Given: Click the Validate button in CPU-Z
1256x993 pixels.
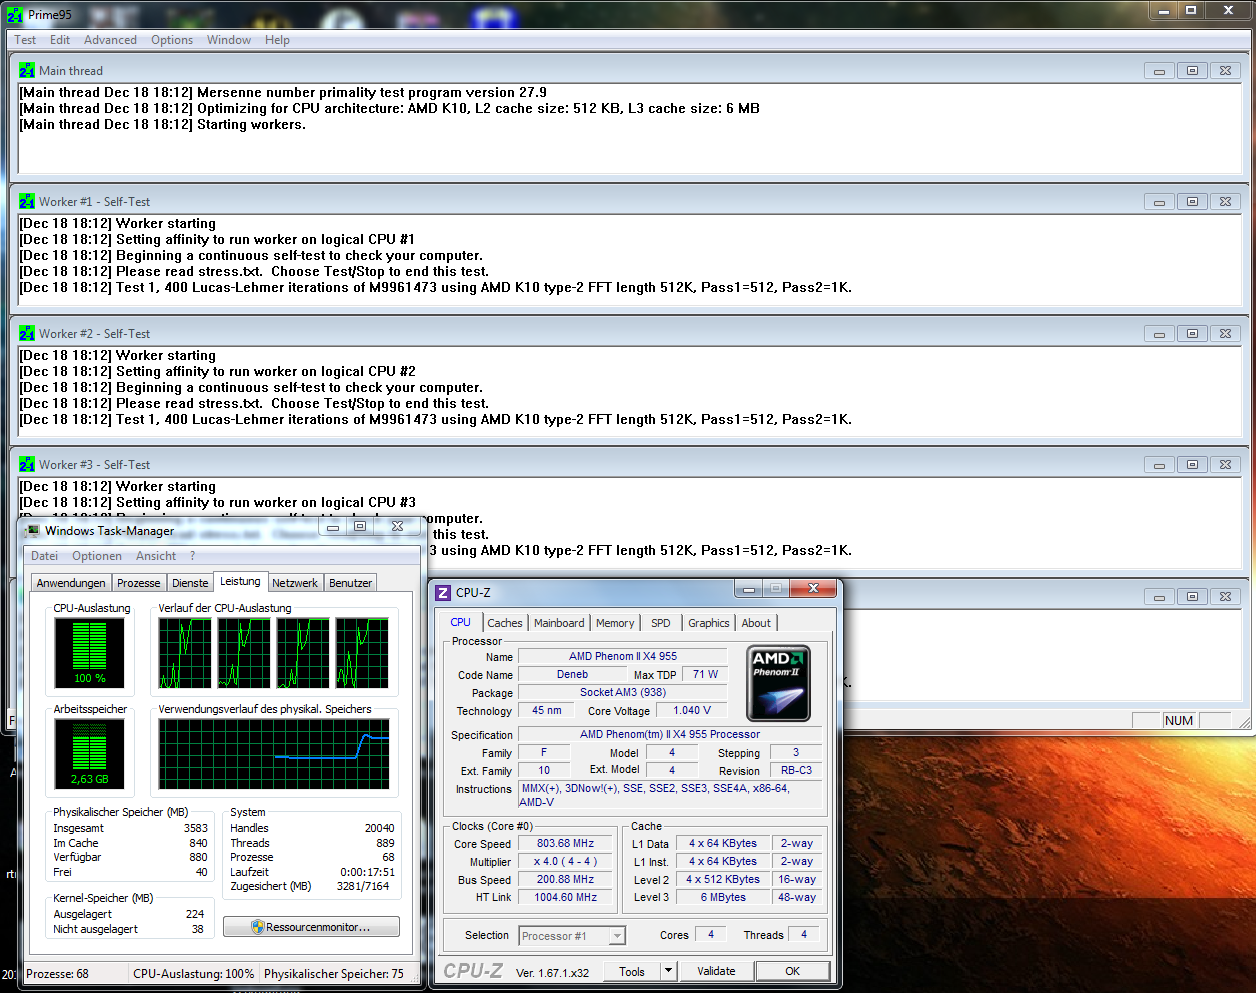Looking at the screenshot, I should [x=716, y=971].
